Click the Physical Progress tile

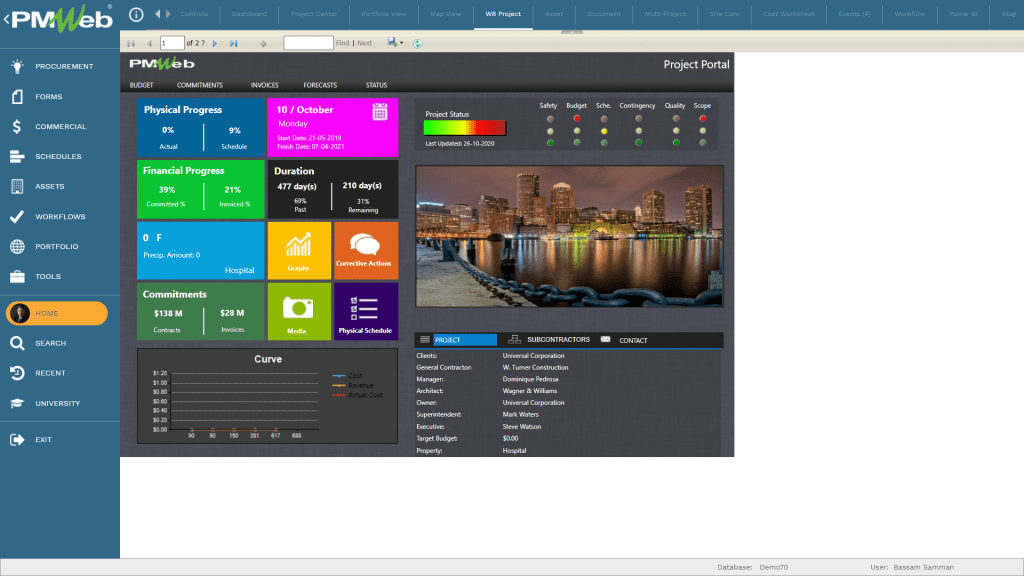(200, 127)
